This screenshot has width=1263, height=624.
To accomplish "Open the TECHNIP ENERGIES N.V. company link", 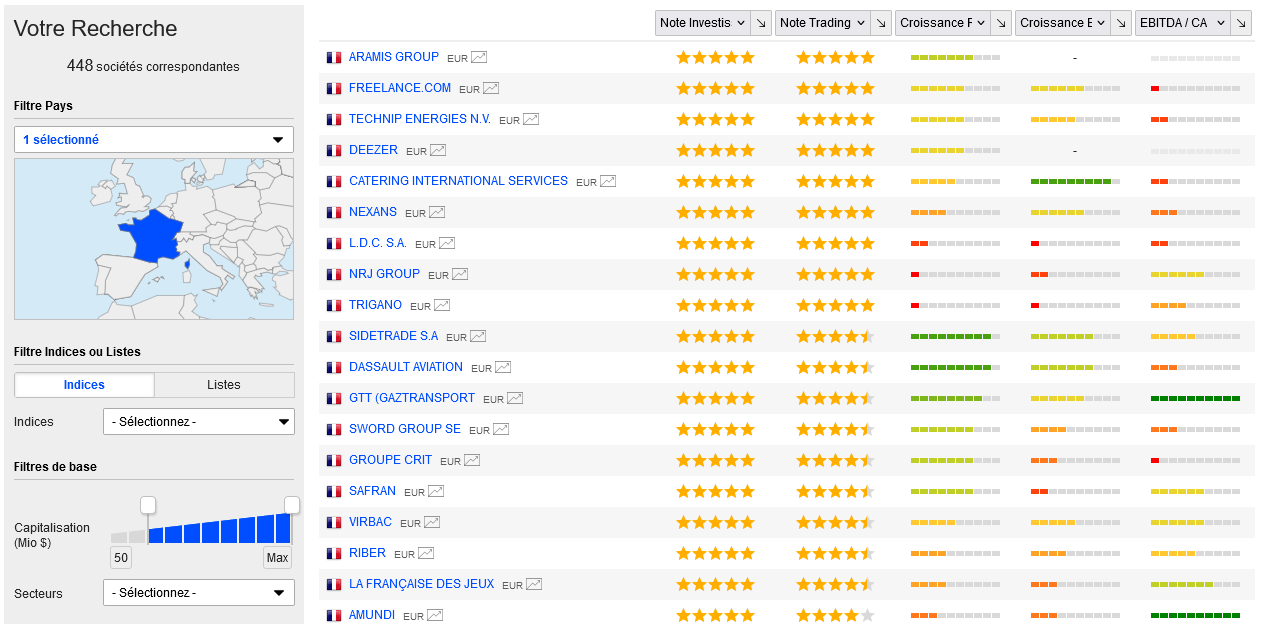I will pyautogui.click(x=420, y=119).
